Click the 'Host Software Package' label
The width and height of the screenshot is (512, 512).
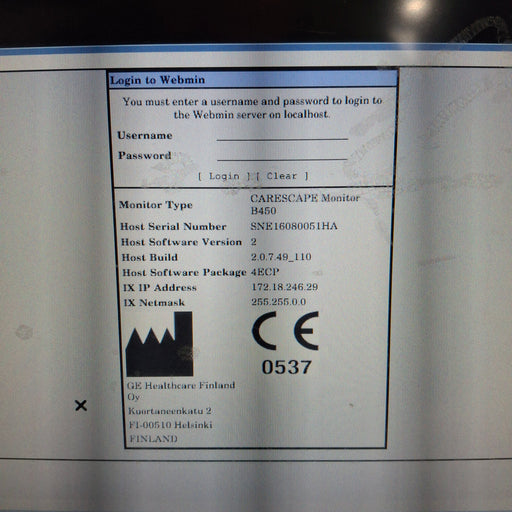[184, 272]
